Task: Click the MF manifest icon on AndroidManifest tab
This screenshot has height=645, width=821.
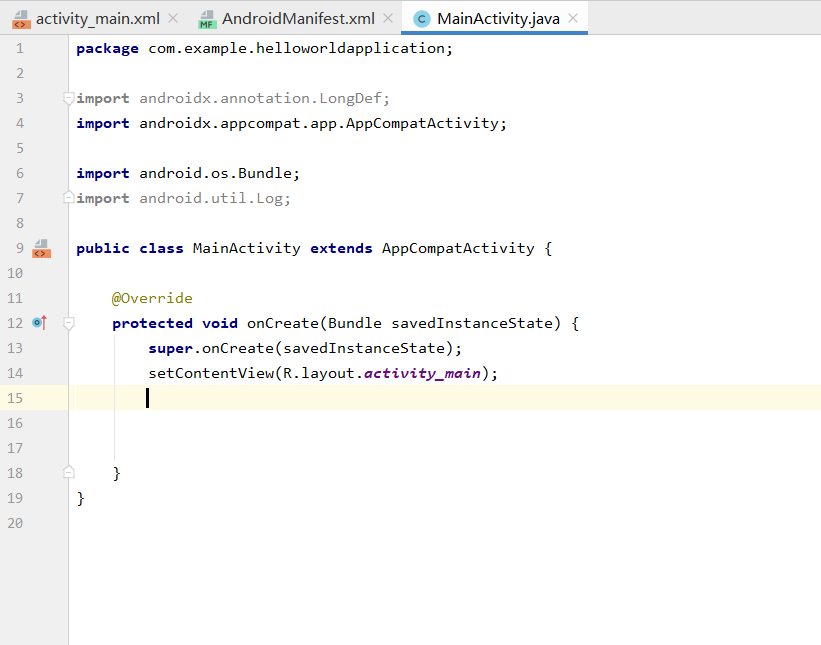Action: 207,19
